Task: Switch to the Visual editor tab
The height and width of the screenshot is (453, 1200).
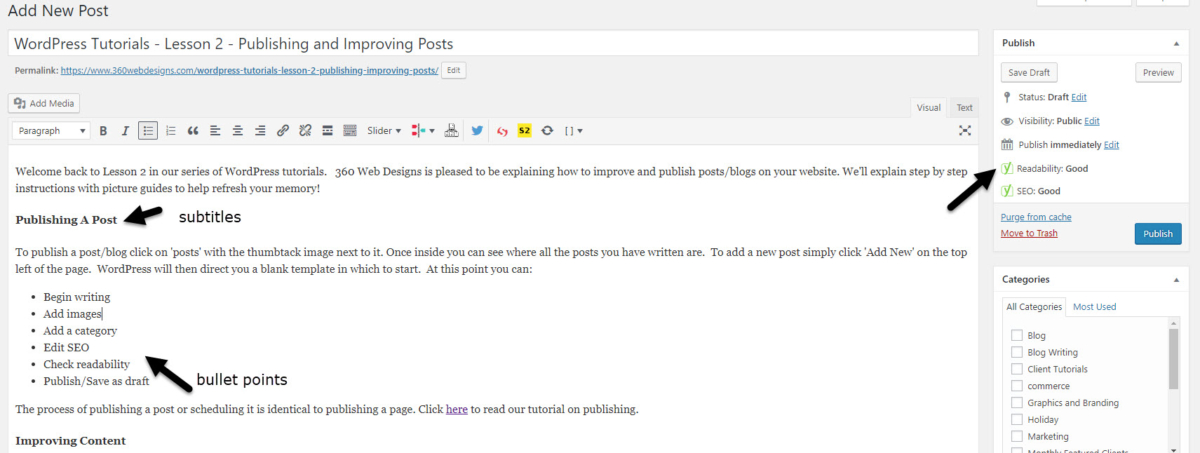Action: pyautogui.click(x=929, y=107)
